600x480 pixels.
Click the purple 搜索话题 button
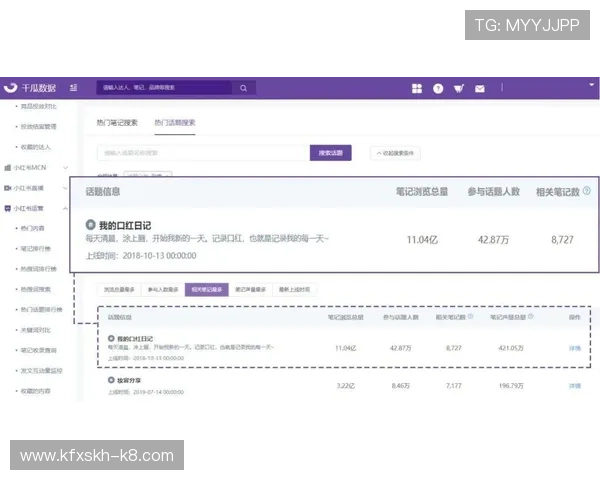[x=331, y=153]
